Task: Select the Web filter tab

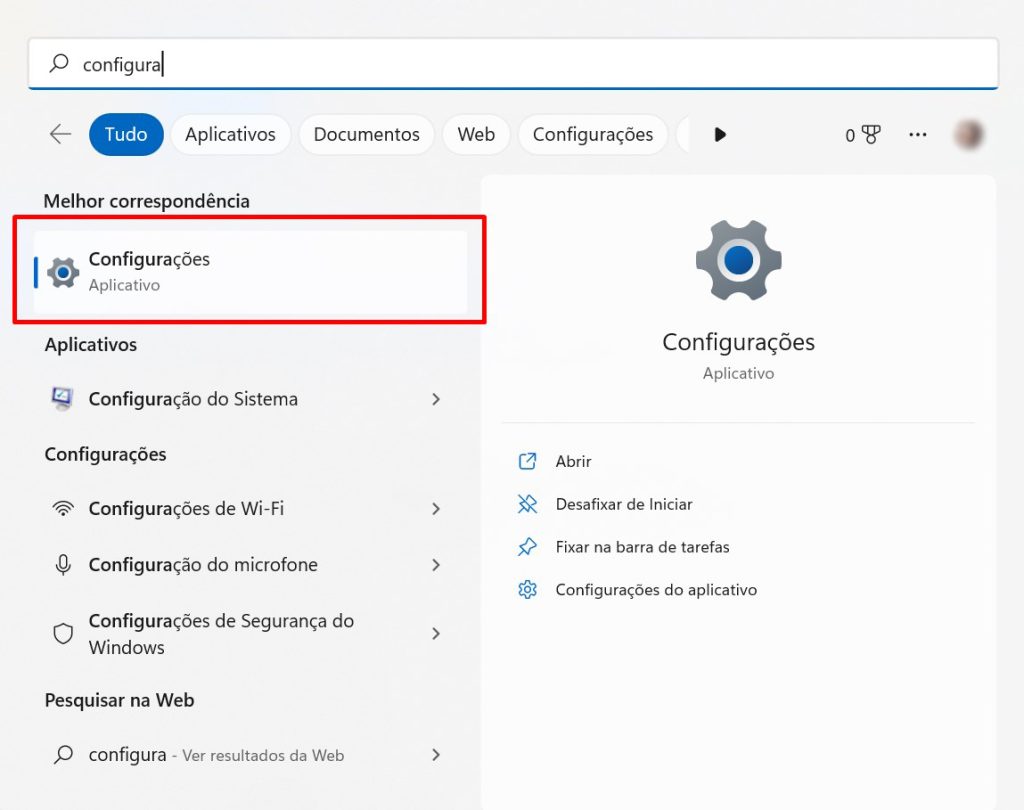Action: pyautogui.click(x=476, y=134)
